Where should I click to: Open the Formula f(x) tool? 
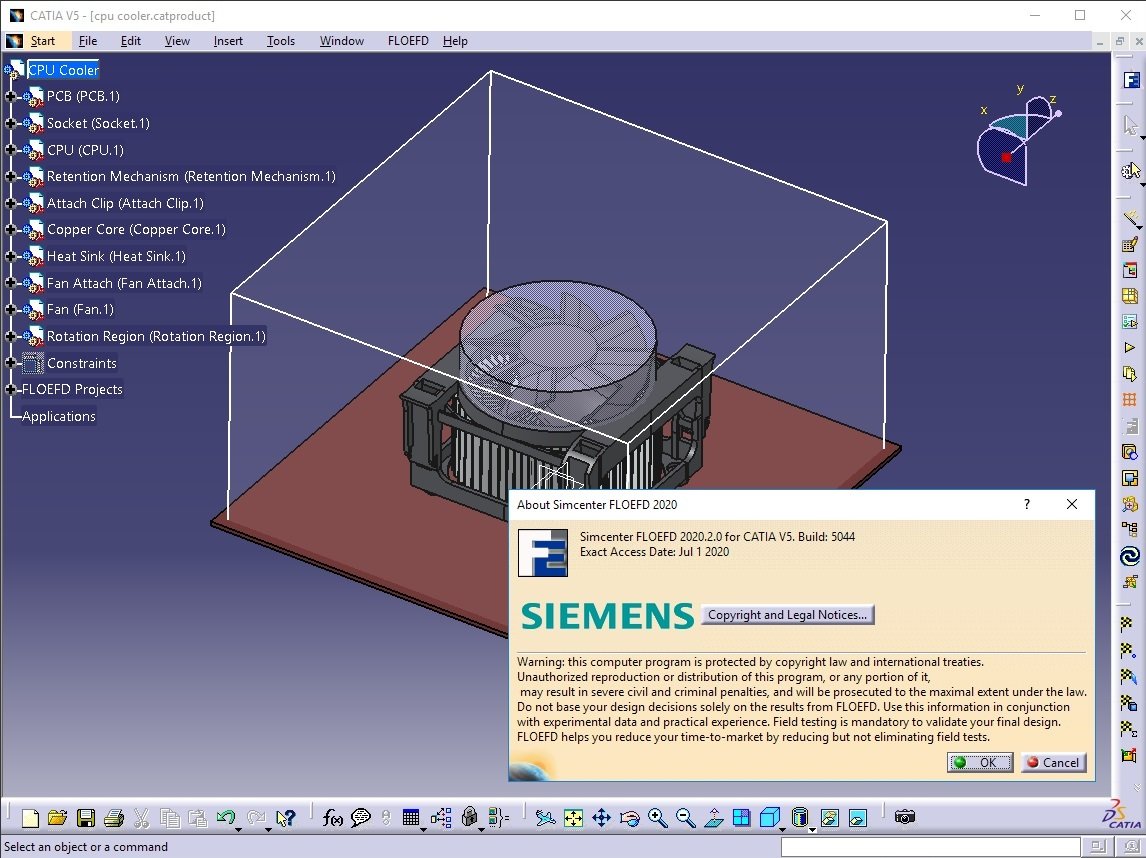point(333,818)
